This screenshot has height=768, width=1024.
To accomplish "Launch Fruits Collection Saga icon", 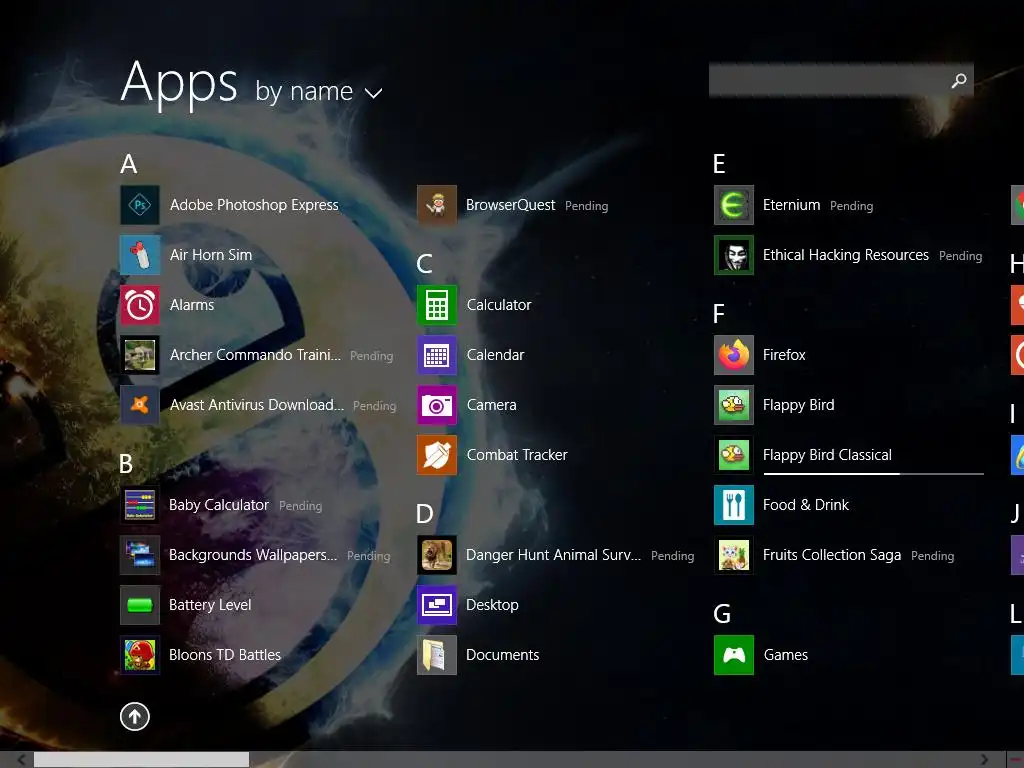I will [x=733, y=555].
